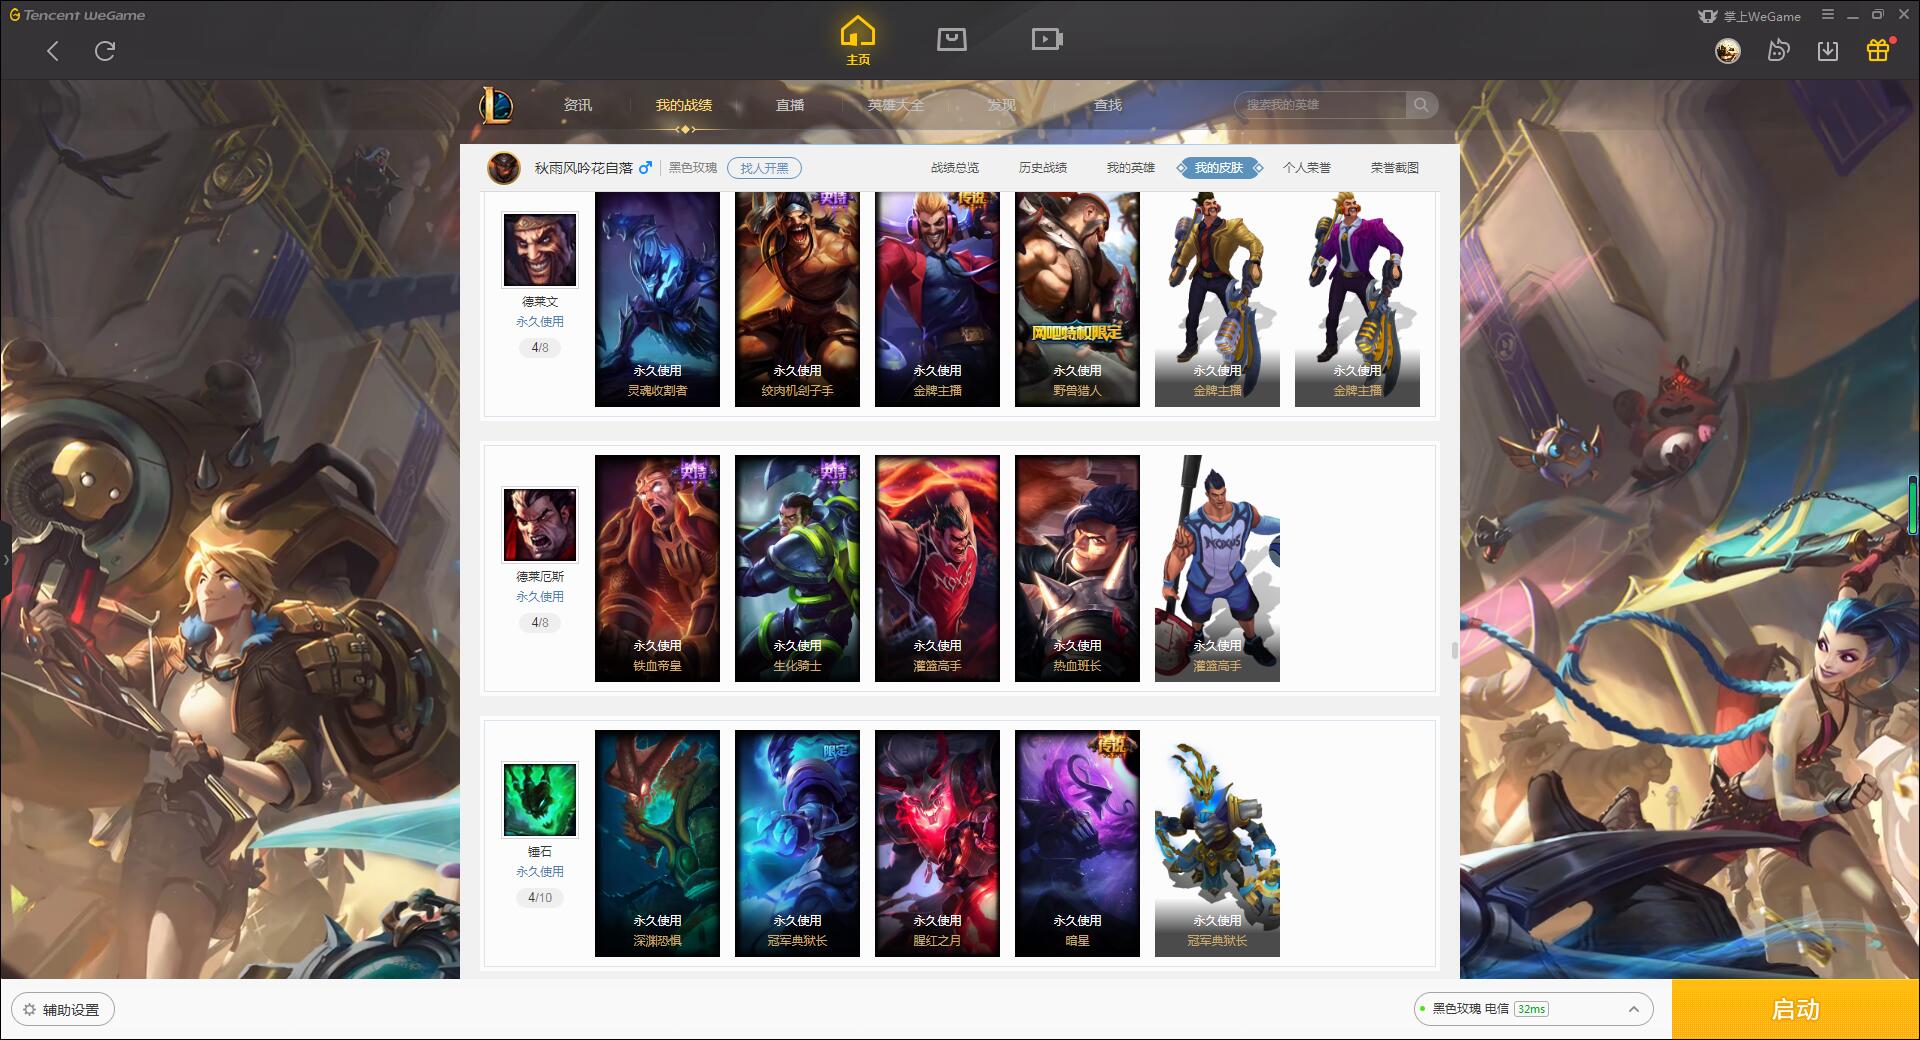Open the 热血班长 skin card
Viewport: 1920px width, 1040px height.
[1077, 568]
